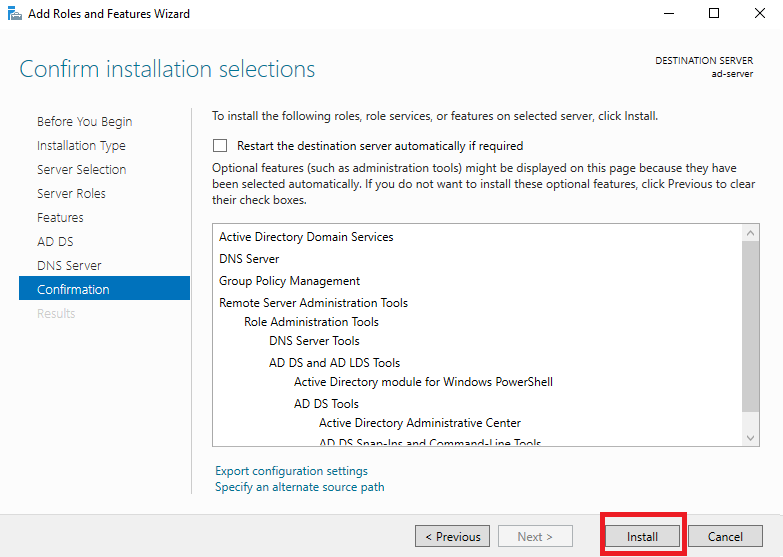Cancel the wizard
Image resolution: width=783 pixels, height=557 pixels.
pos(725,536)
